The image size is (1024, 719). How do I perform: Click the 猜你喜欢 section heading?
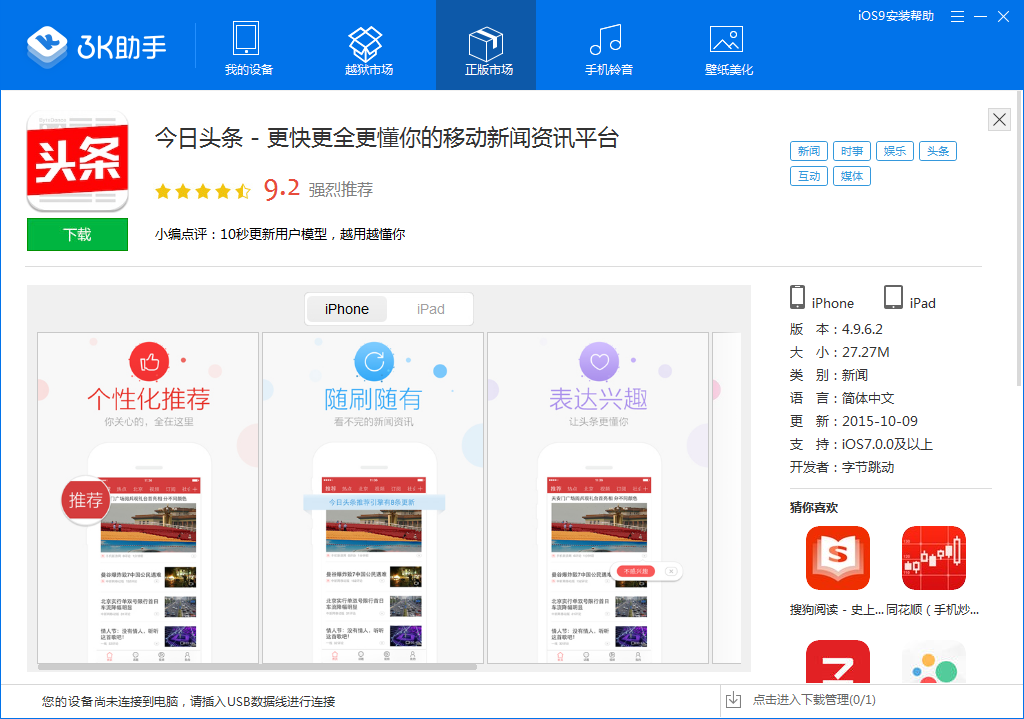tap(814, 507)
